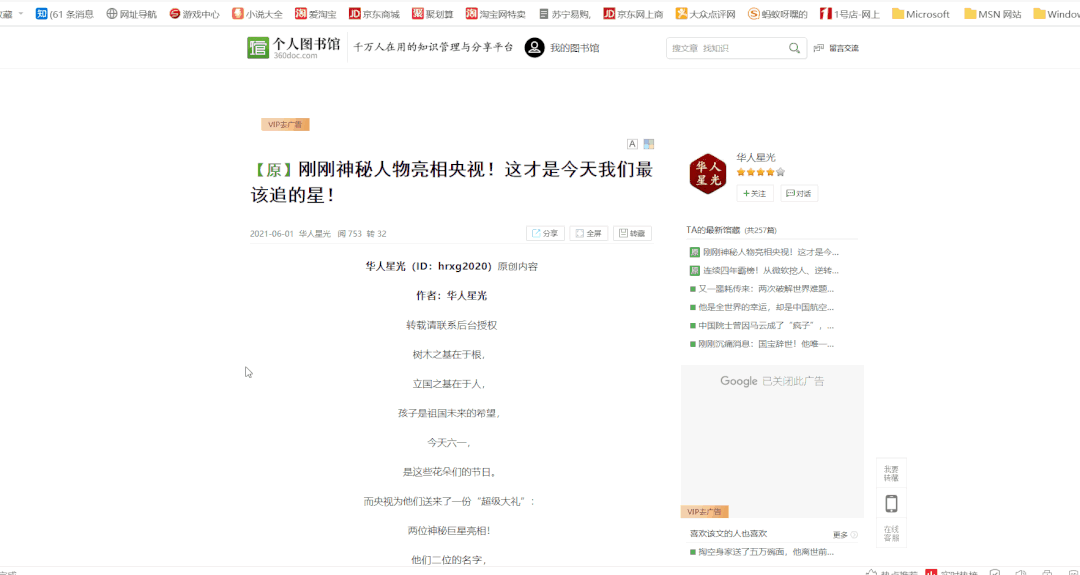This screenshot has width=1080, height=575.
Task: Click the 转藏 save button under title
Action: click(632, 233)
